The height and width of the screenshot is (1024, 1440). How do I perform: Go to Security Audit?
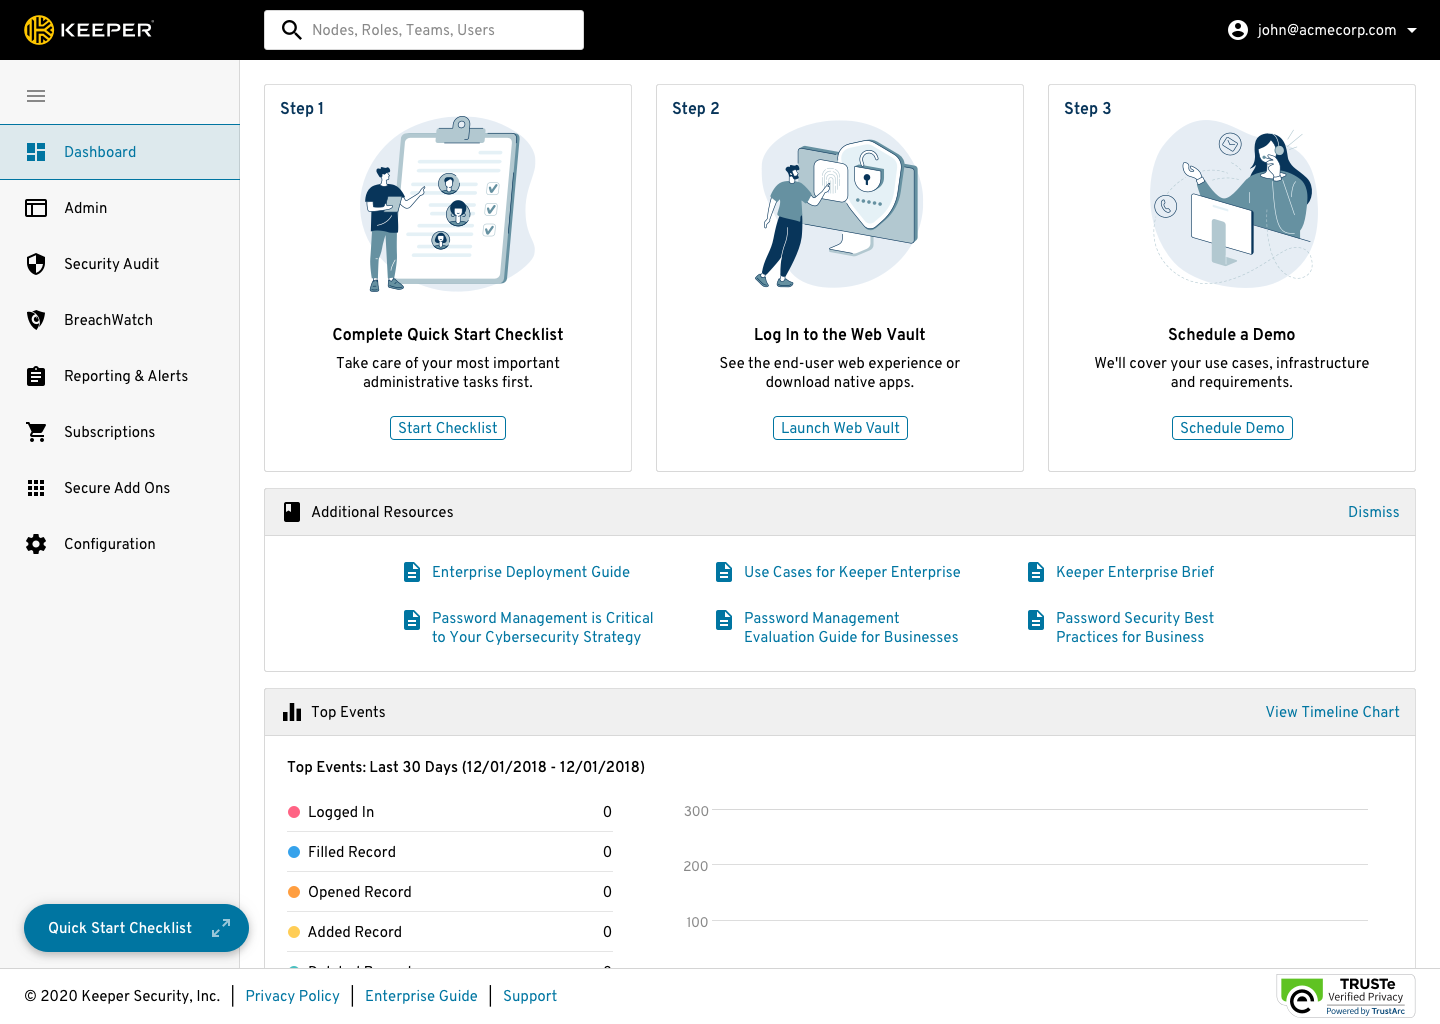tap(120, 264)
